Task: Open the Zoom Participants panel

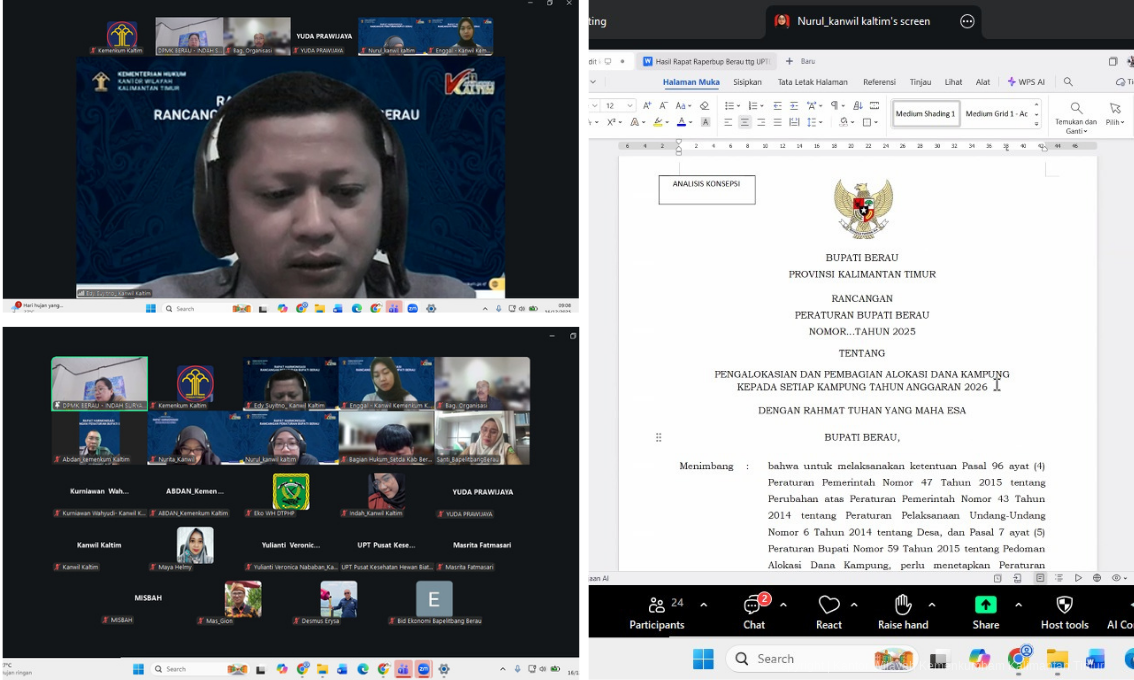Action: coord(656,613)
